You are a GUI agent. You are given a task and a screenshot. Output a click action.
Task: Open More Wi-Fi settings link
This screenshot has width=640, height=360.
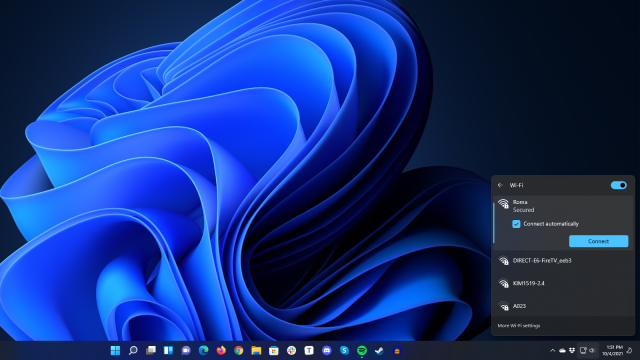518,325
